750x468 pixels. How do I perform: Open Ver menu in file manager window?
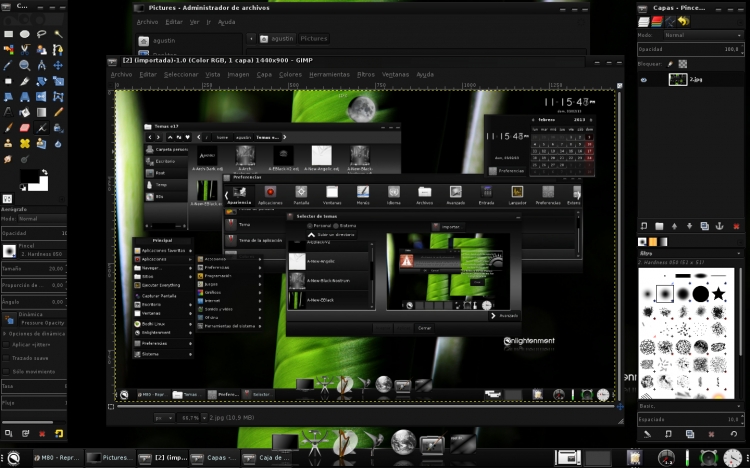pos(194,22)
